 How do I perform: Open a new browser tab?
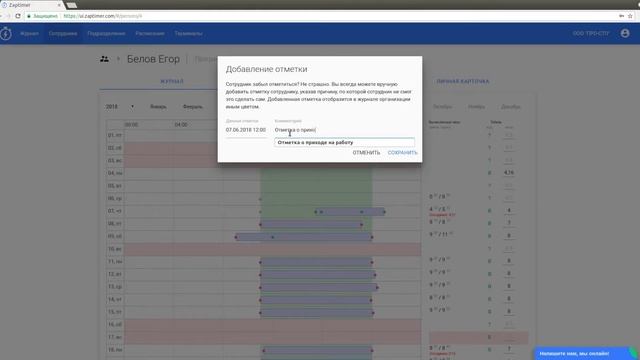tap(71, 5)
